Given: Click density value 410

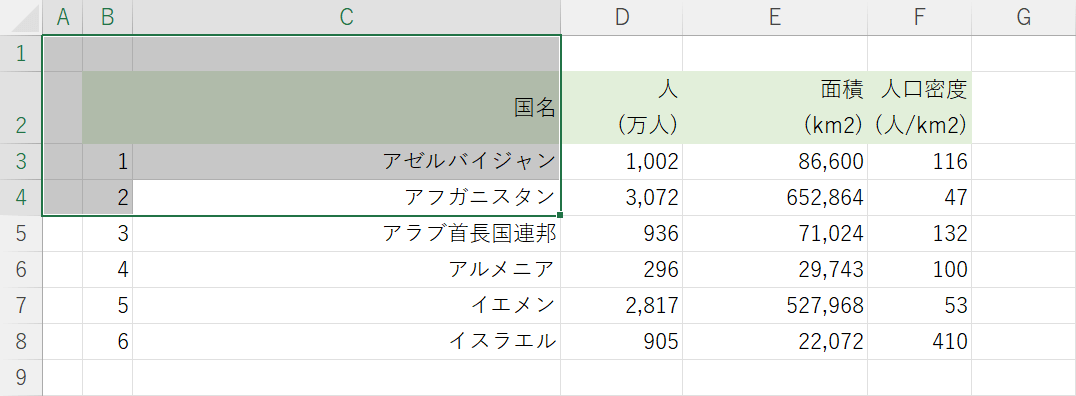Looking at the screenshot, I should click(920, 342).
